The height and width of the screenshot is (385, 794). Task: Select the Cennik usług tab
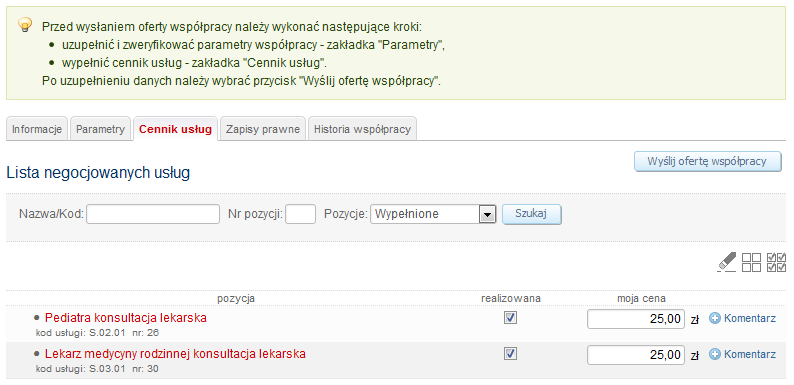click(175, 129)
